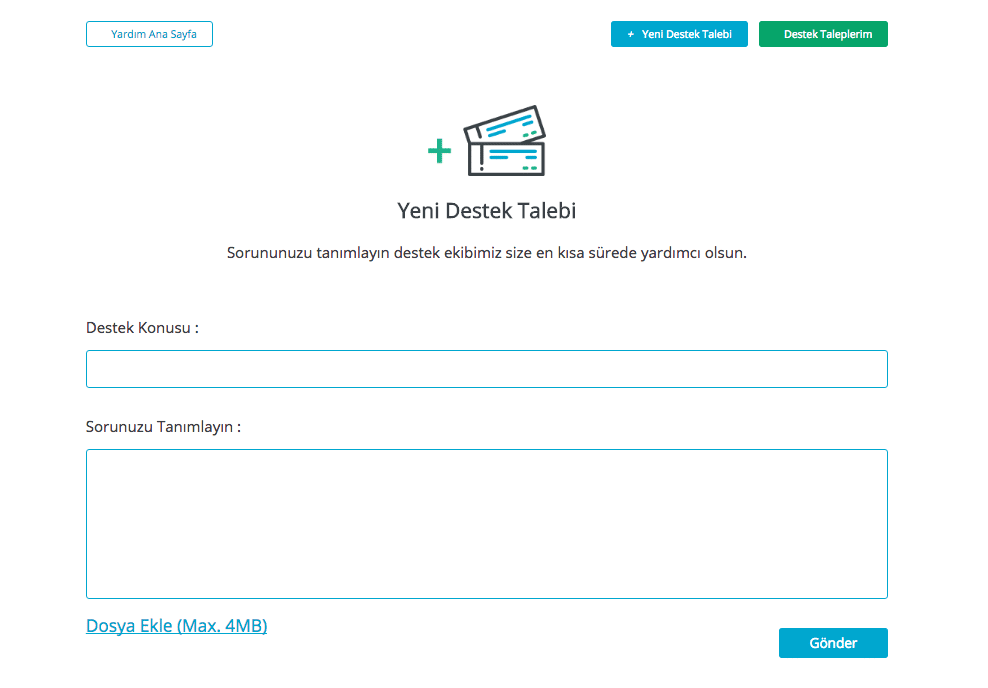This screenshot has height=688, width=988.
Task: Click inside the Sorunuzu Tanımlayın text area
Action: 486,523
